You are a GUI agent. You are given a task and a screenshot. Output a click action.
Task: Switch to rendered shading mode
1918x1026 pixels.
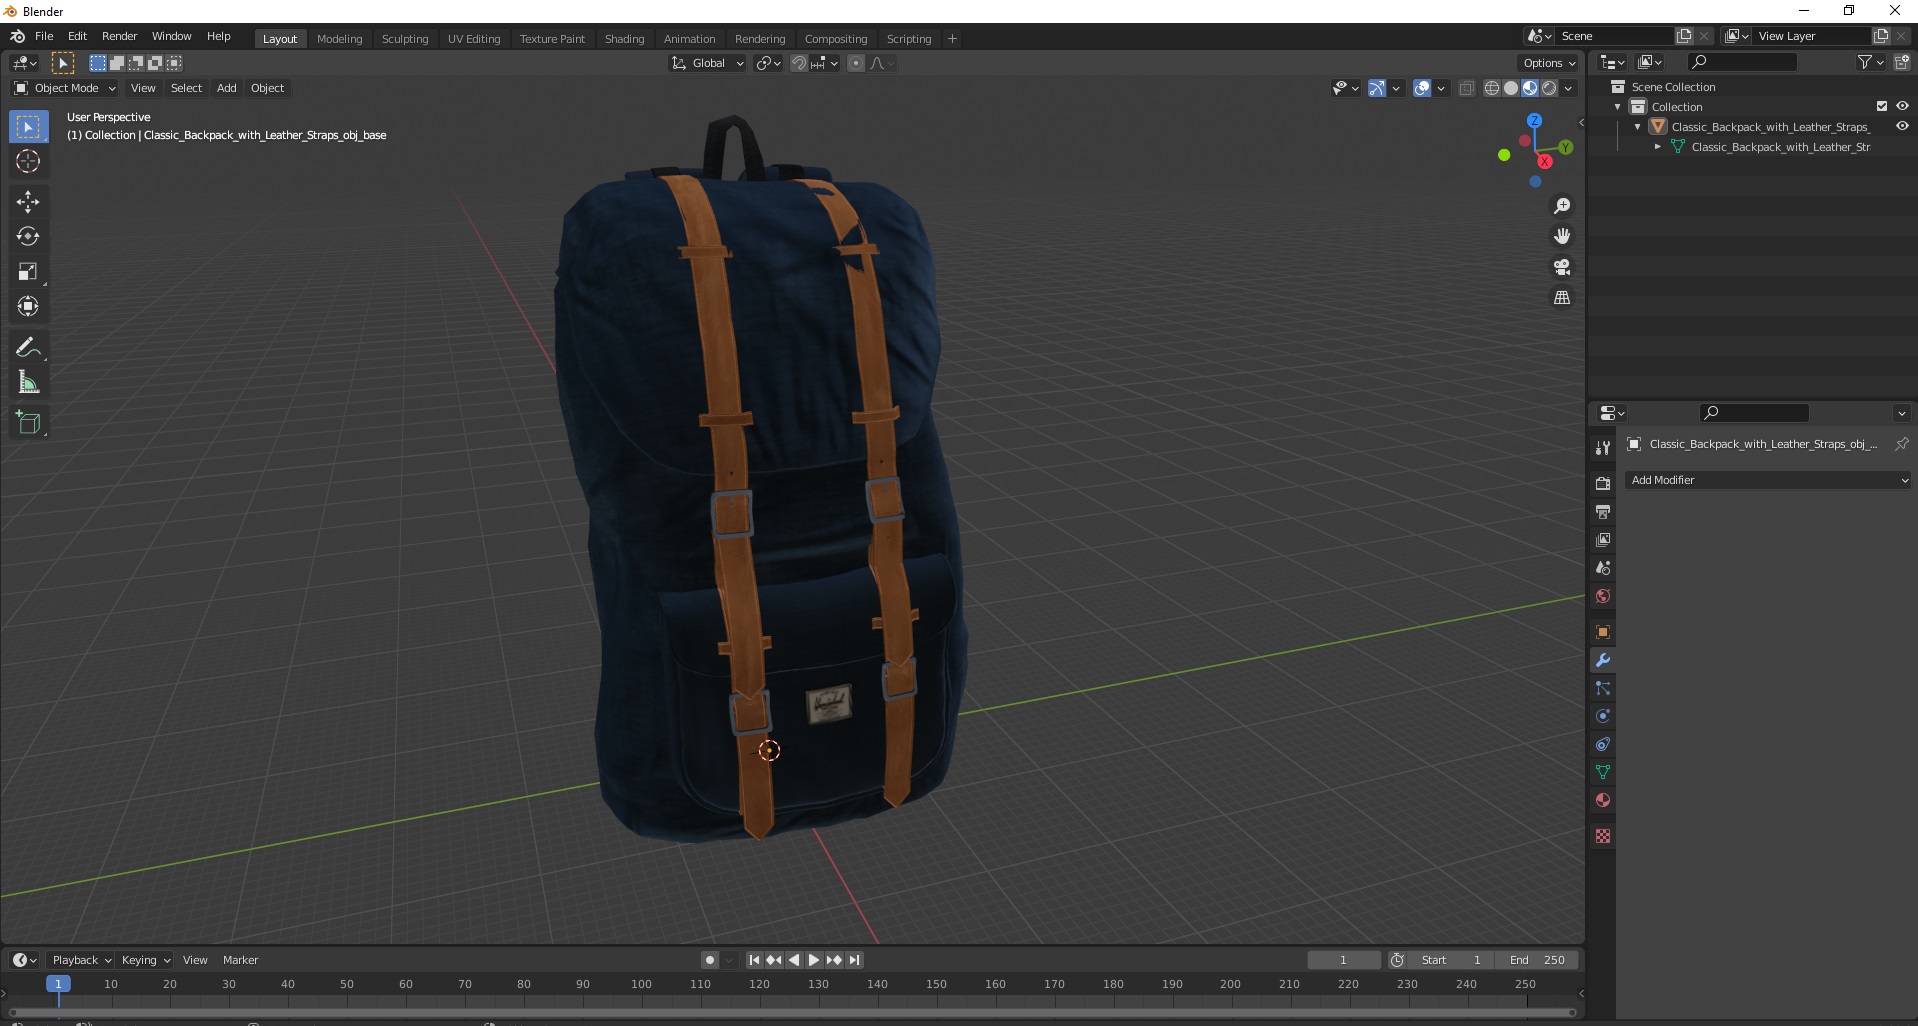[1549, 88]
